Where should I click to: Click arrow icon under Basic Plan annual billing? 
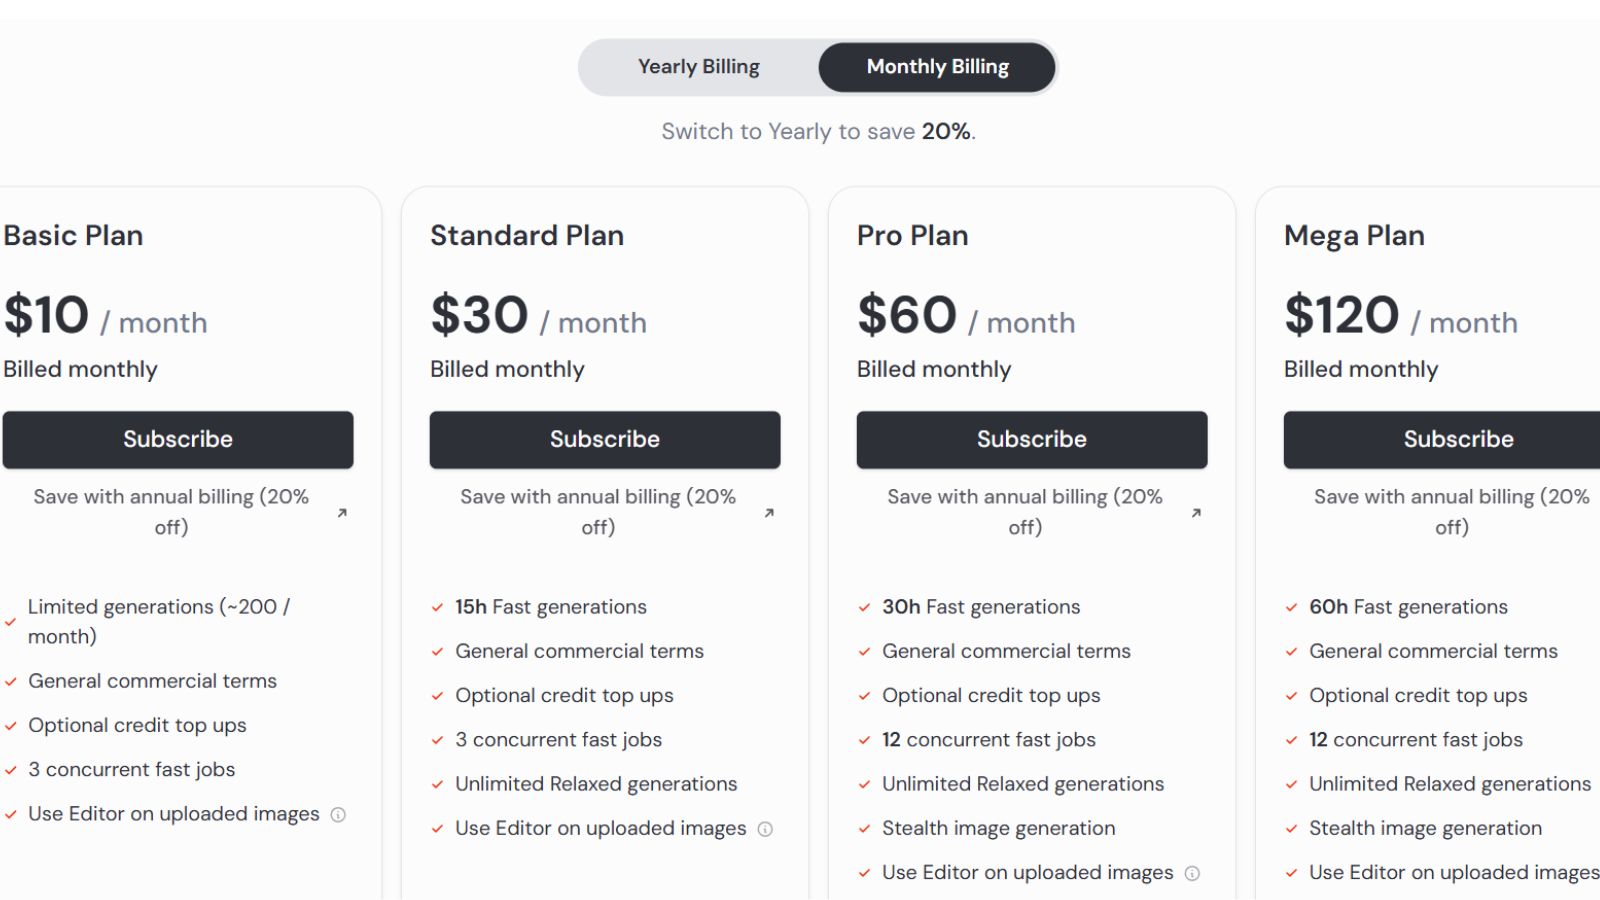(x=342, y=513)
